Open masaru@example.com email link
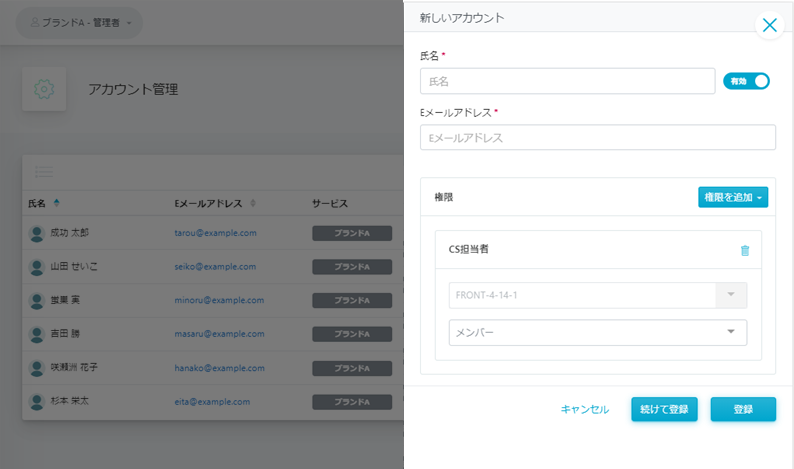Screen dimensions: 794x469 [219, 334]
